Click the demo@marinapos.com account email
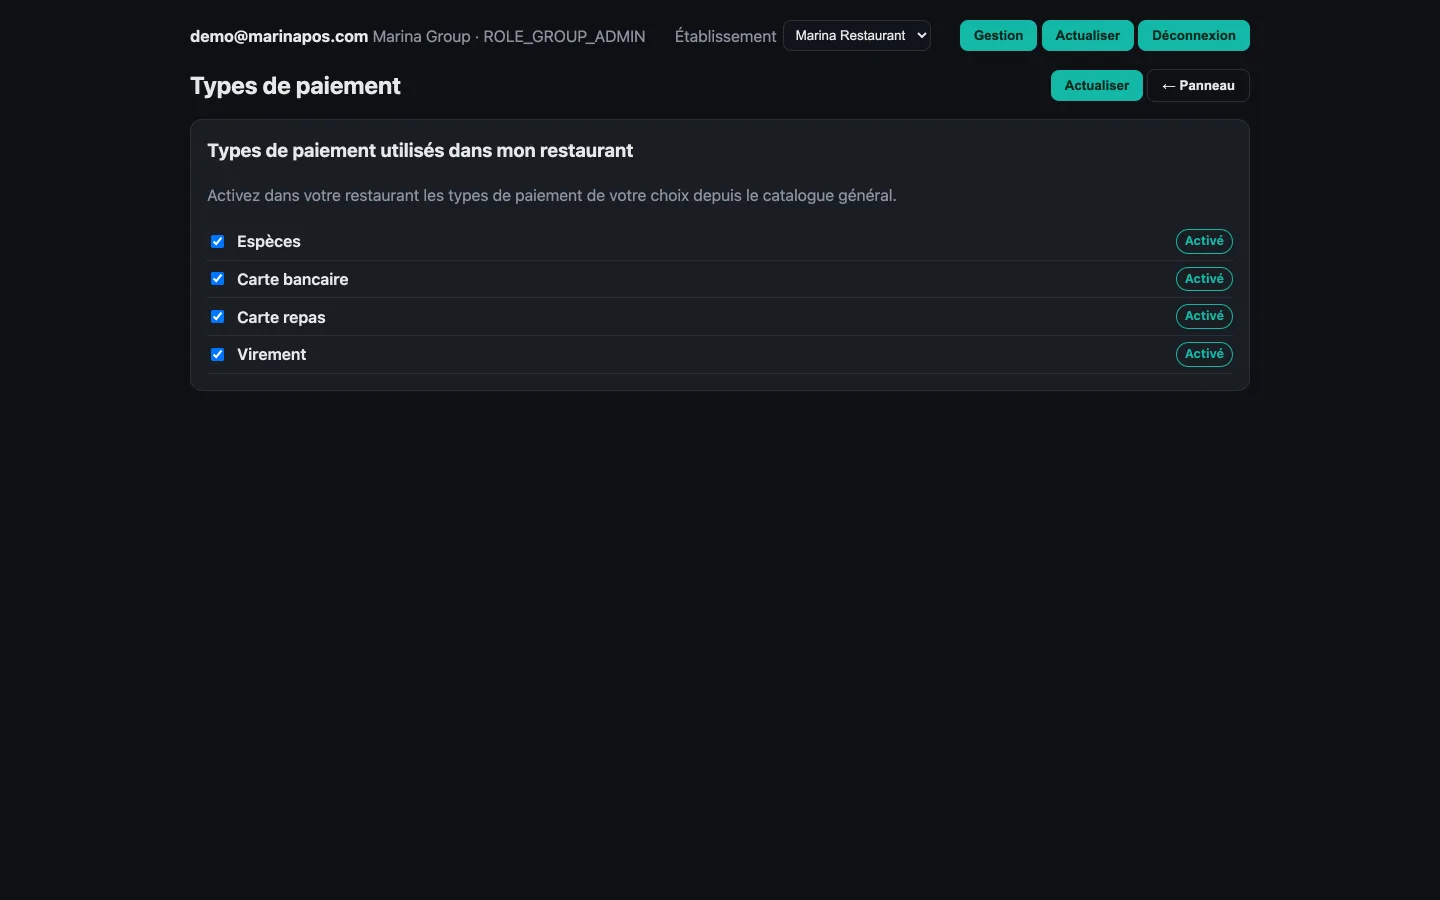Viewport: 1440px width, 900px height. pos(279,36)
